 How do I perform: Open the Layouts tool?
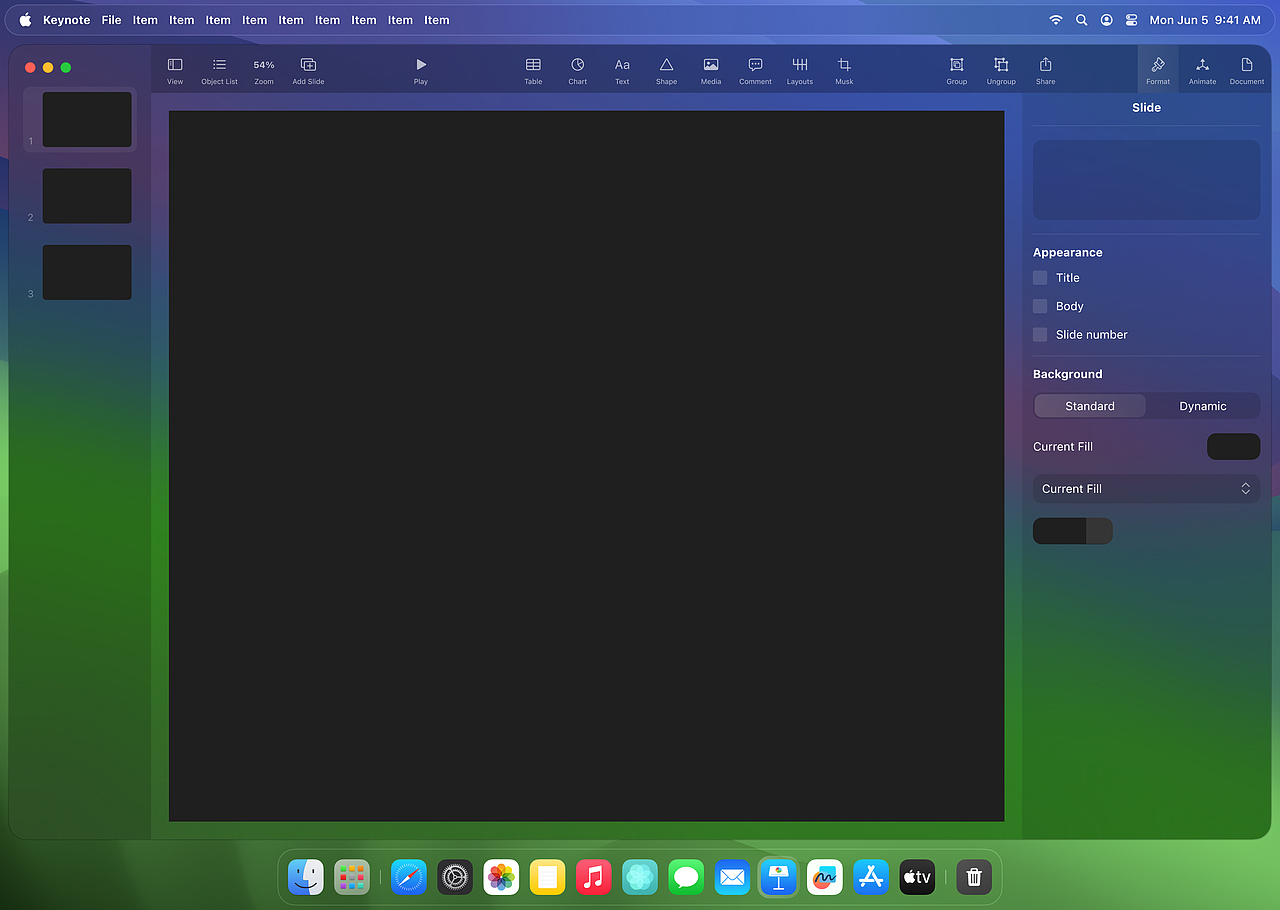coord(799,68)
